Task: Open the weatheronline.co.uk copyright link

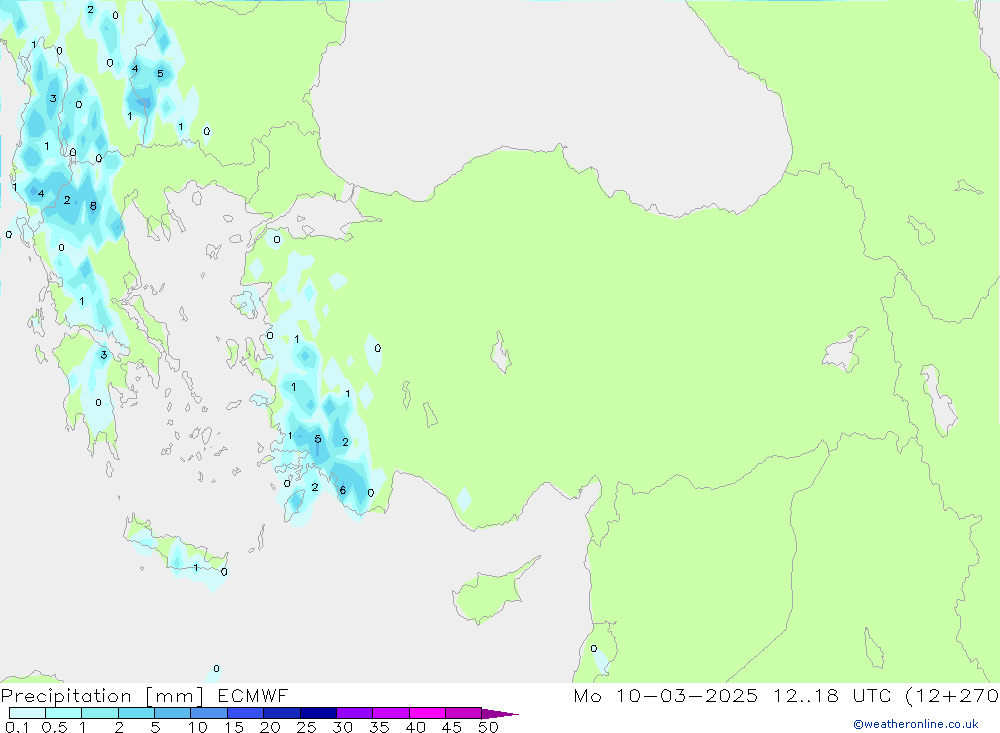Action: pyautogui.click(x=916, y=724)
